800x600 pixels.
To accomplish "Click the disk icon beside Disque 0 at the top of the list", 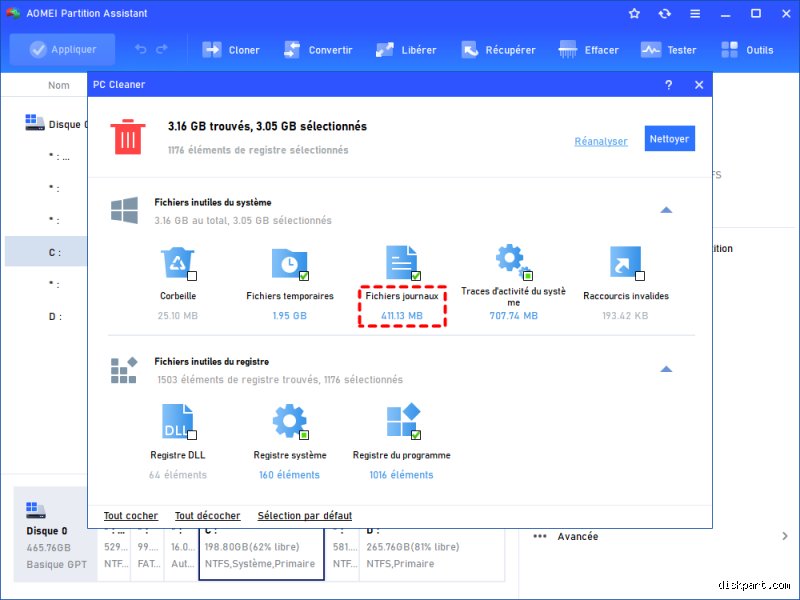I will [x=35, y=122].
